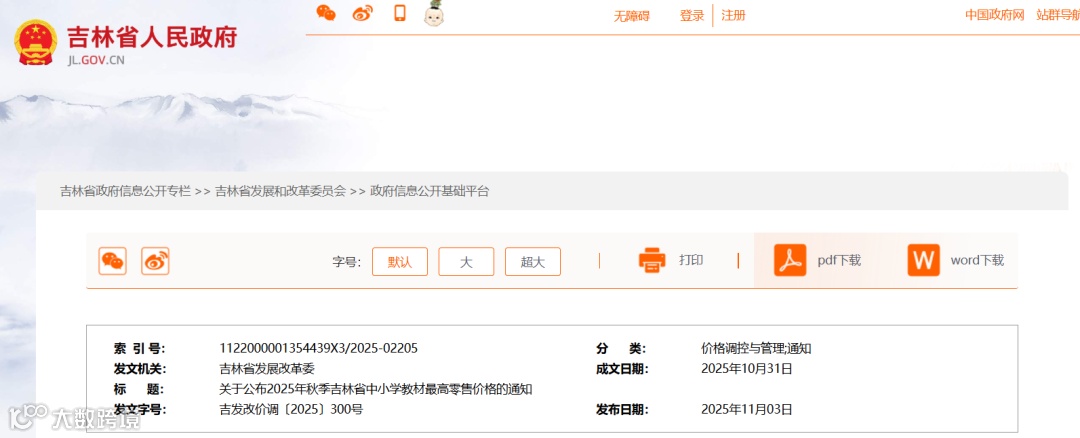This screenshot has height=438, width=1080.
Task: Share via Weibo icon in article toolbar
Action: tap(156, 261)
